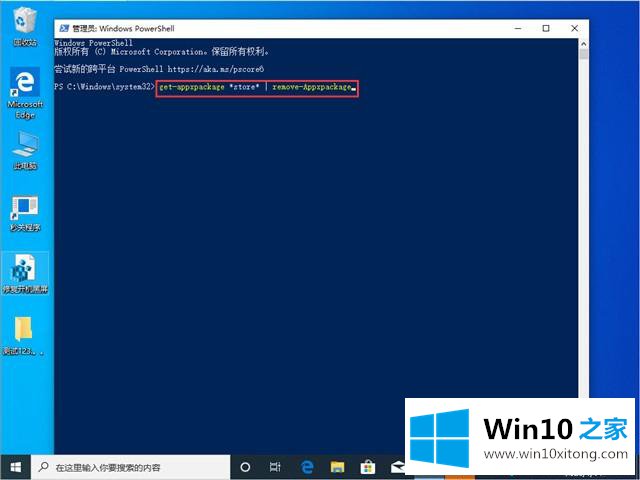Open File Explorer from the taskbar

coord(338,467)
